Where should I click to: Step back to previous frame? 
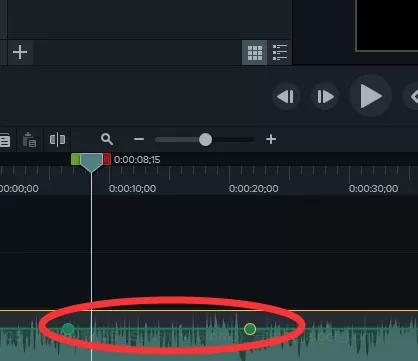pyautogui.click(x=286, y=97)
